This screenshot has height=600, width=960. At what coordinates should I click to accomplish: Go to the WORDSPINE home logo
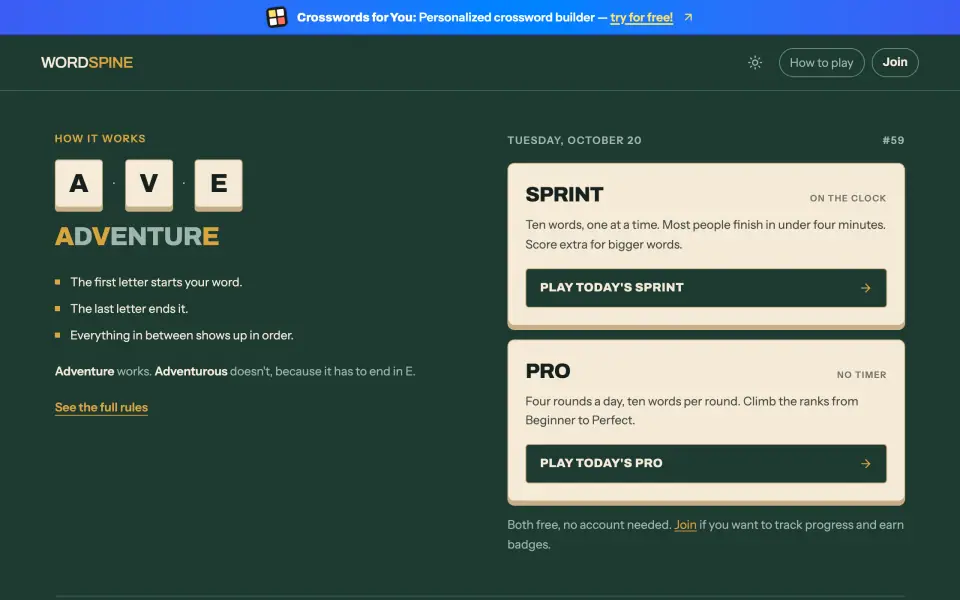[x=87, y=62]
